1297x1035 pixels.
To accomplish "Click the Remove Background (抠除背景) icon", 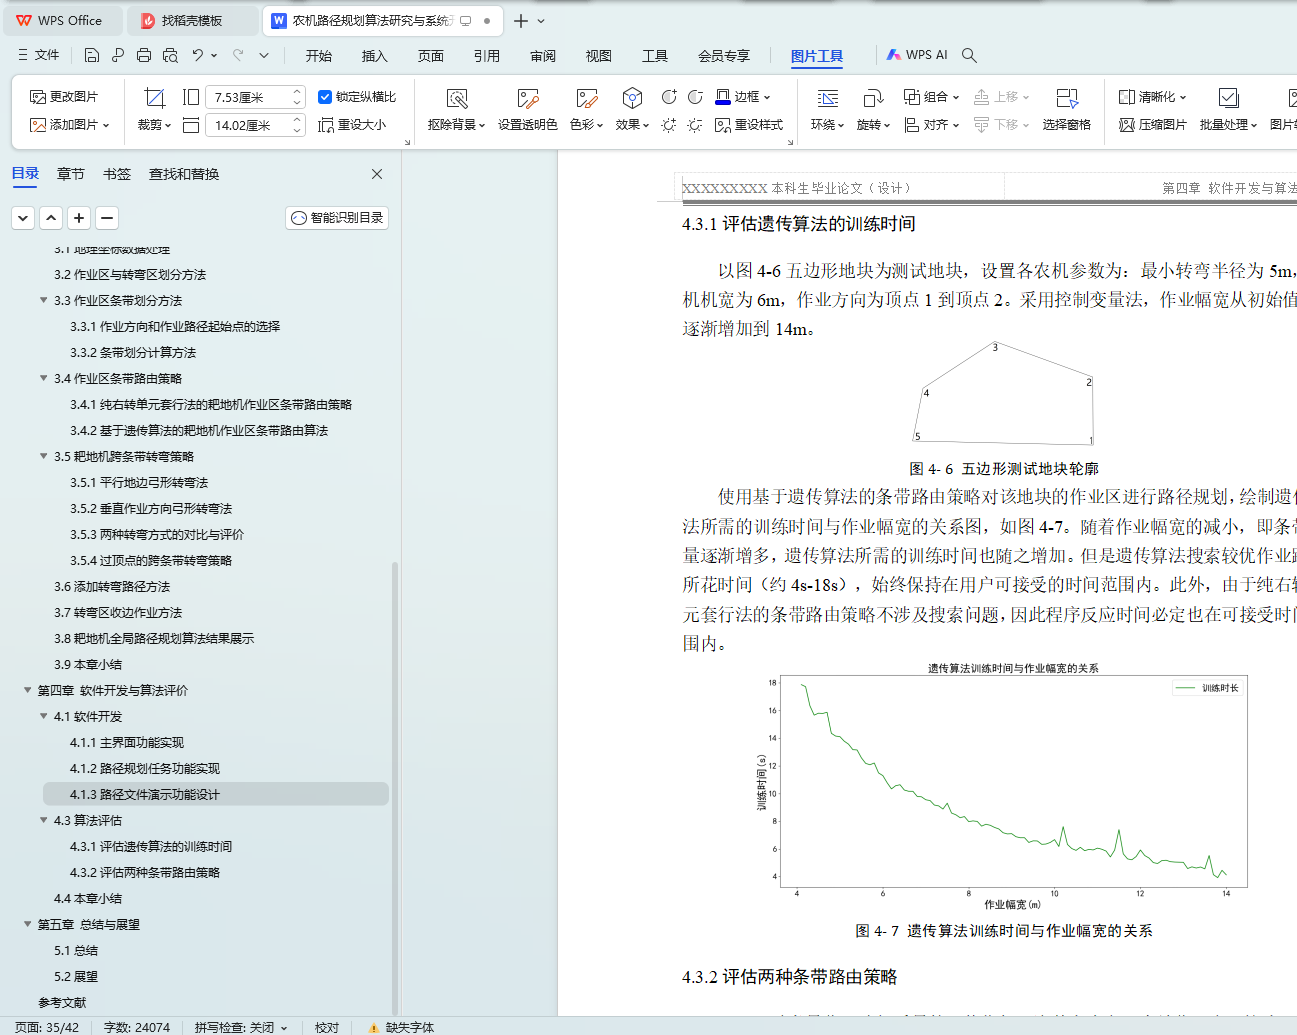I will (x=456, y=98).
